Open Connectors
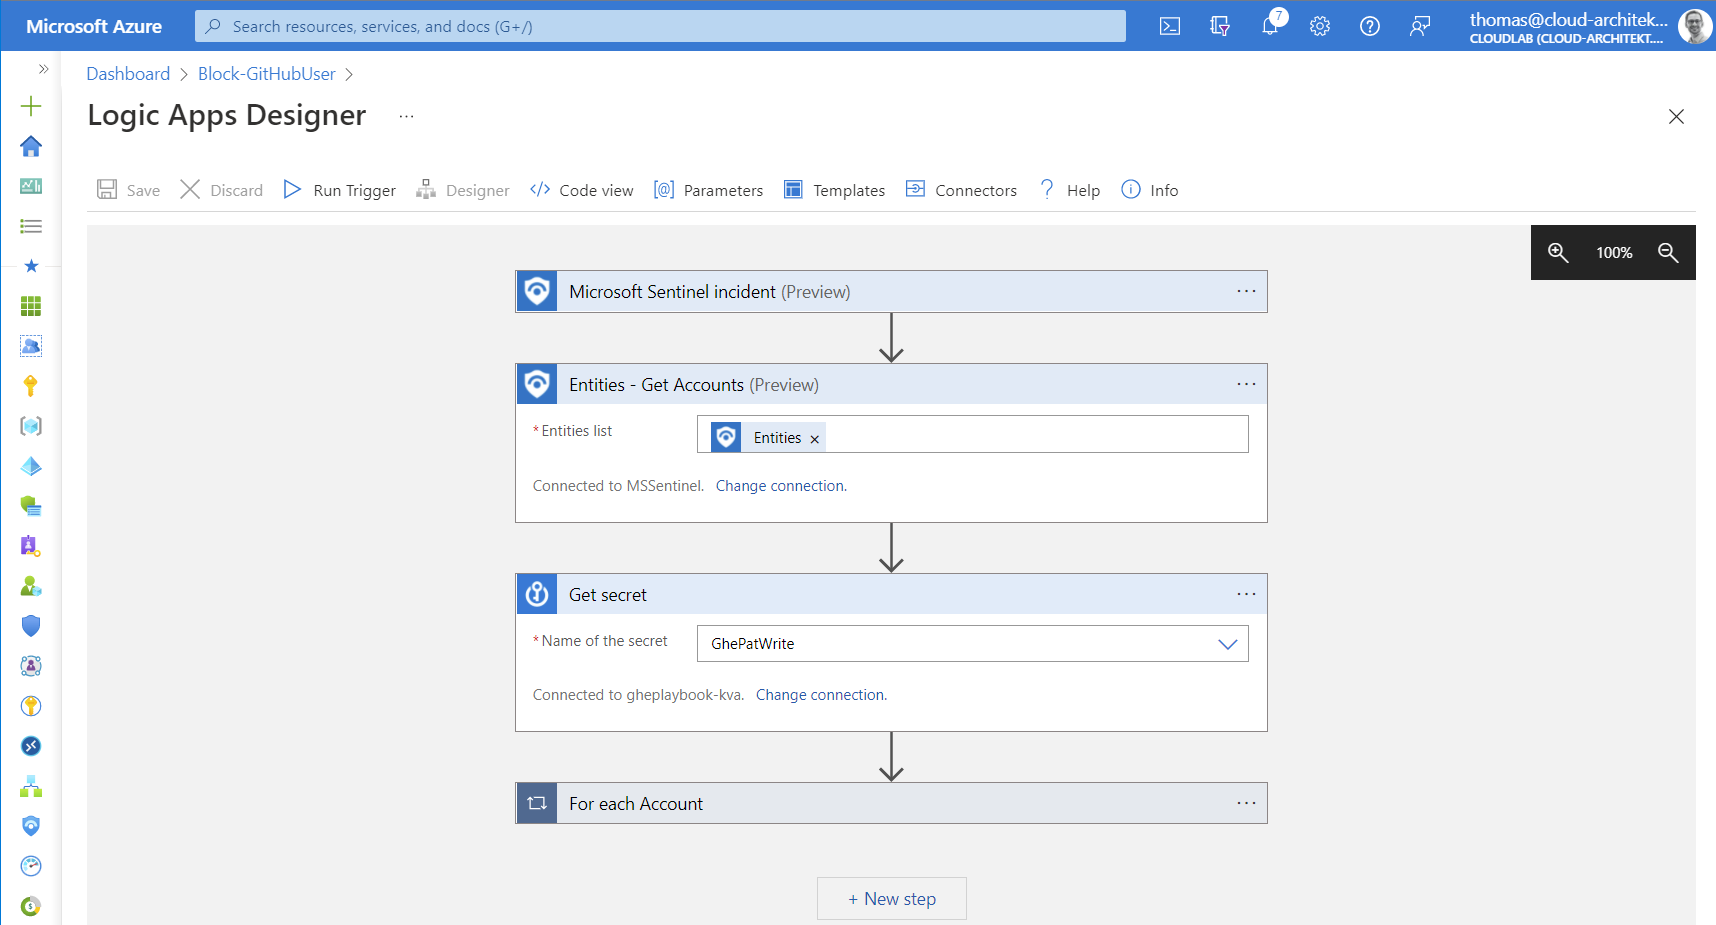This screenshot has height=925, width=1716. [961, 190]
